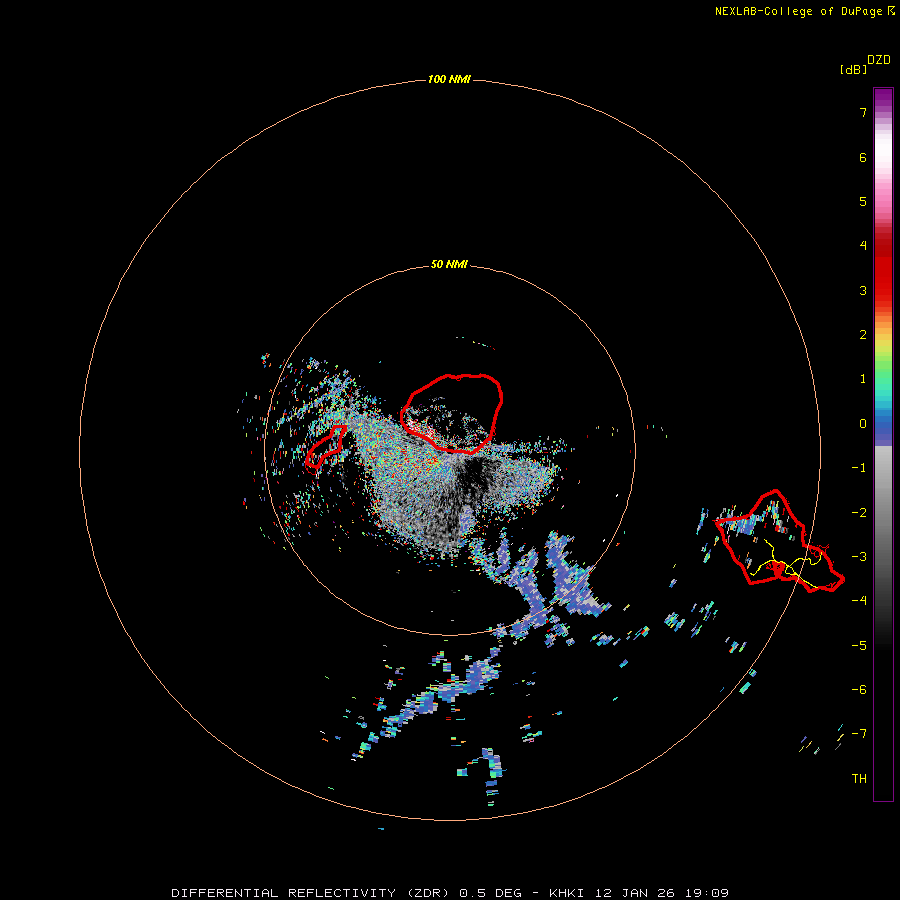The image size is (900, 900).
Task: Click the -5 value on the color scale
Action: pyautogui.click(x=859, y=646)
